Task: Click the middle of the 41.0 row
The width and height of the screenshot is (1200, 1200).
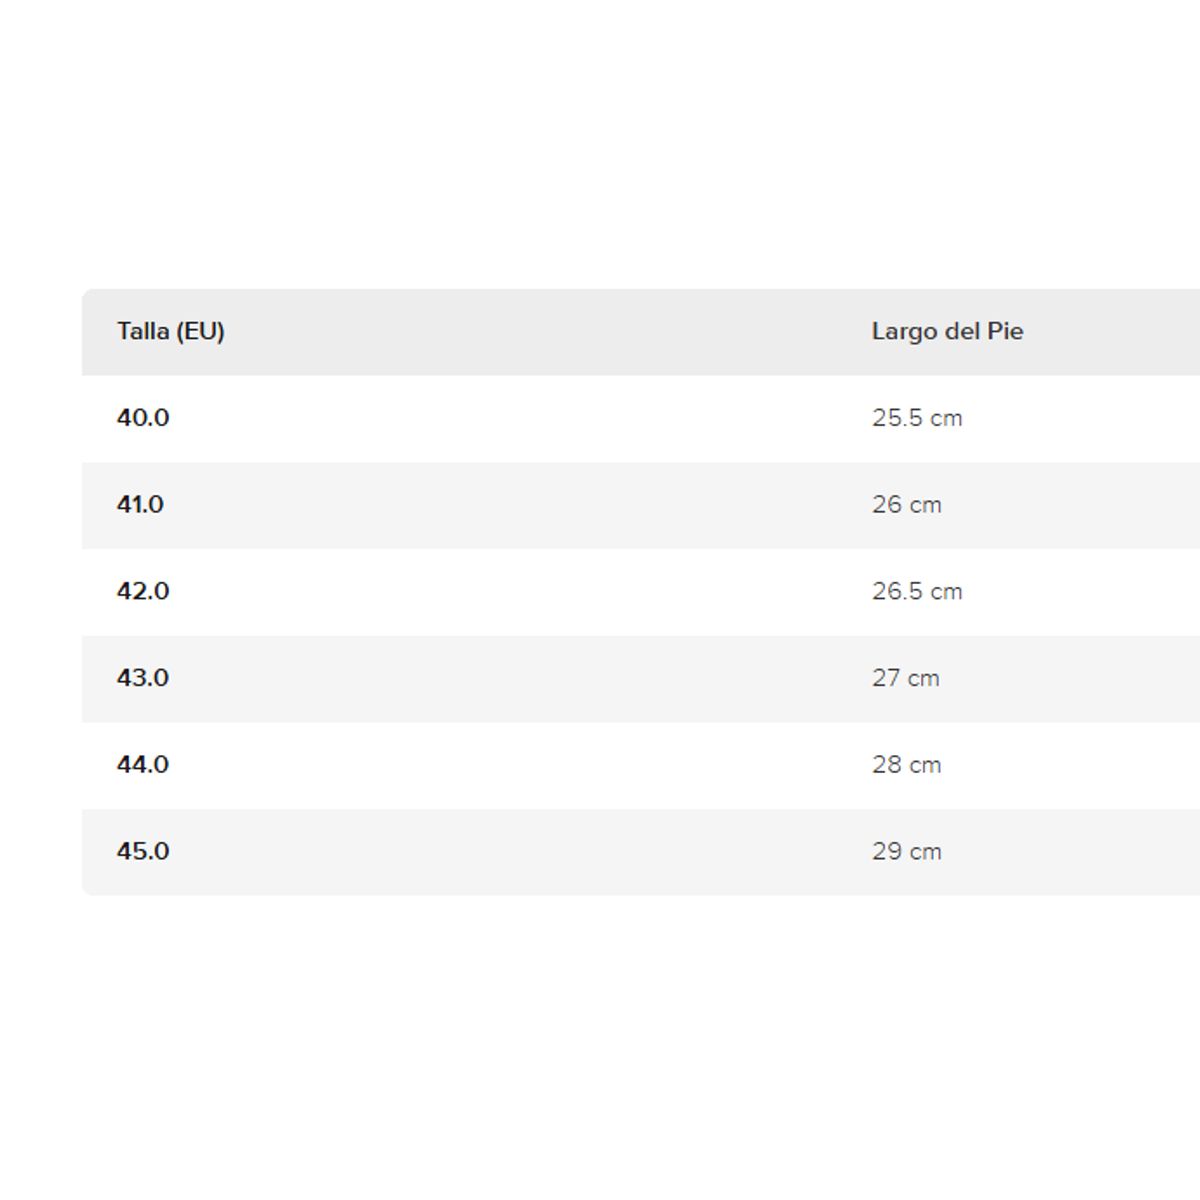Action: (x=550, y=505)
